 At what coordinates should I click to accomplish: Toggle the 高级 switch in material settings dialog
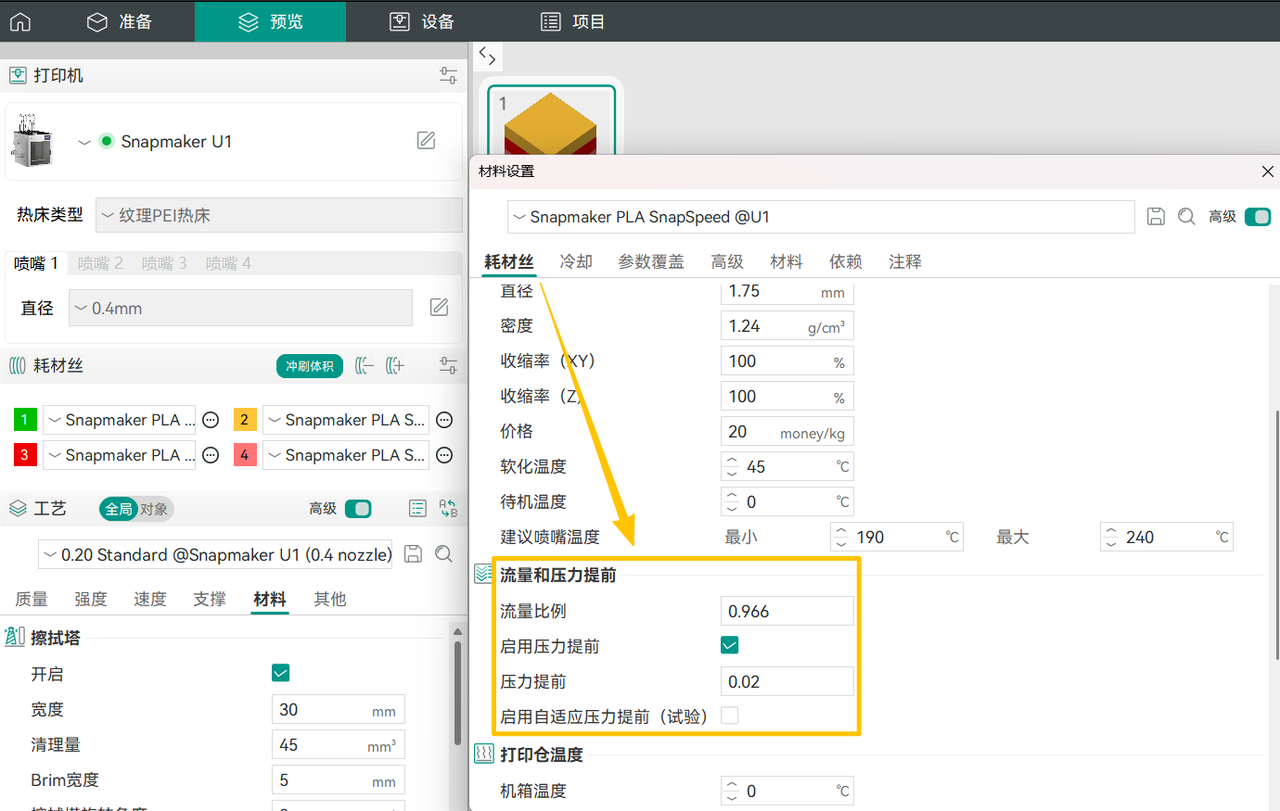pyautogui.click(x=1257, y=216)
